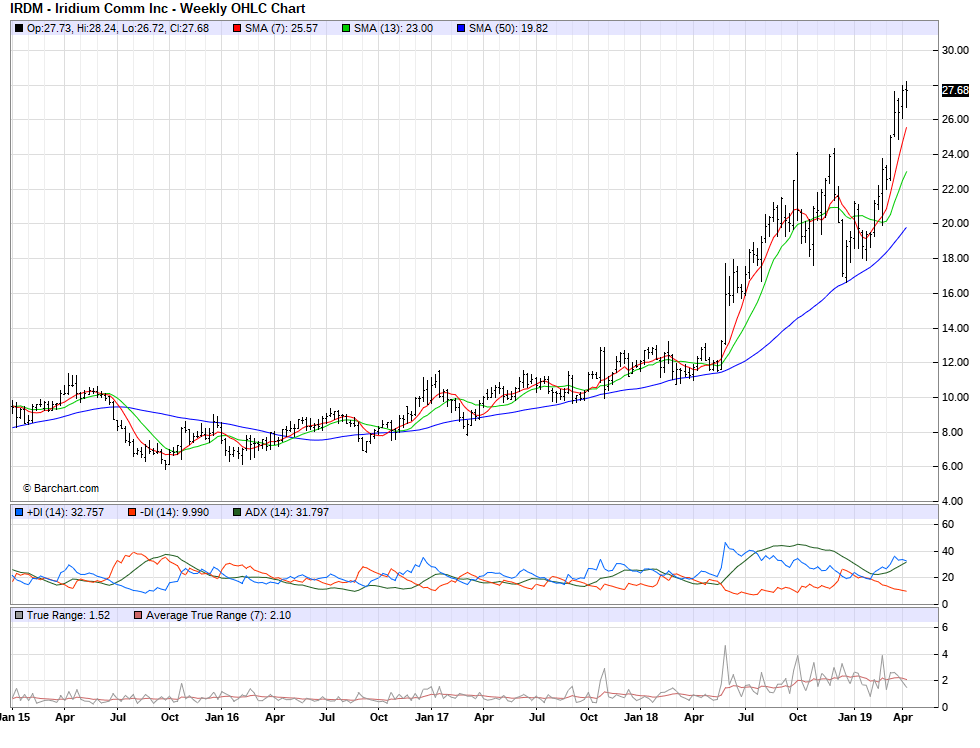This screenshot has width=980, height=748.
Task: Click the 60 label on the ADX axis
Action: point(948,524)
